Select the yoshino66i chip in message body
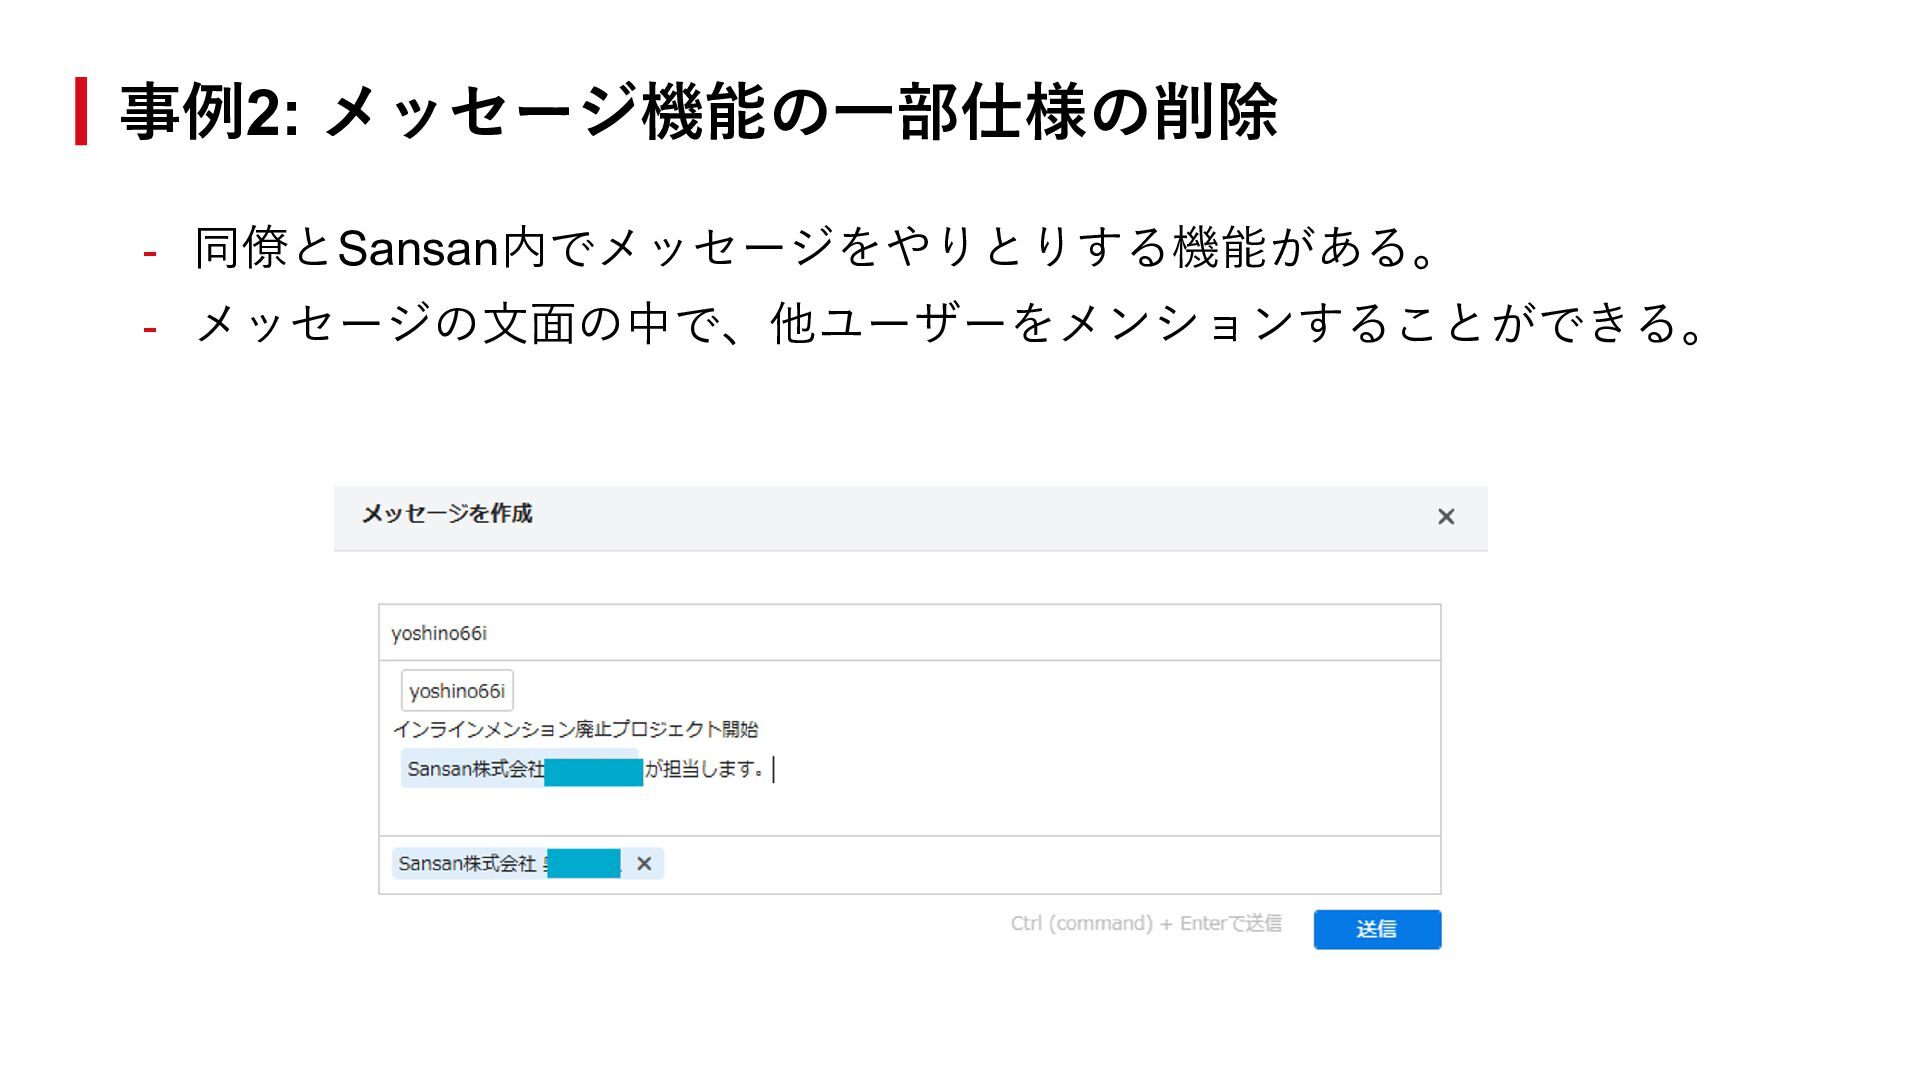Image resolution: width=1920 pixels, height=1080 pixels. (457, 691)
